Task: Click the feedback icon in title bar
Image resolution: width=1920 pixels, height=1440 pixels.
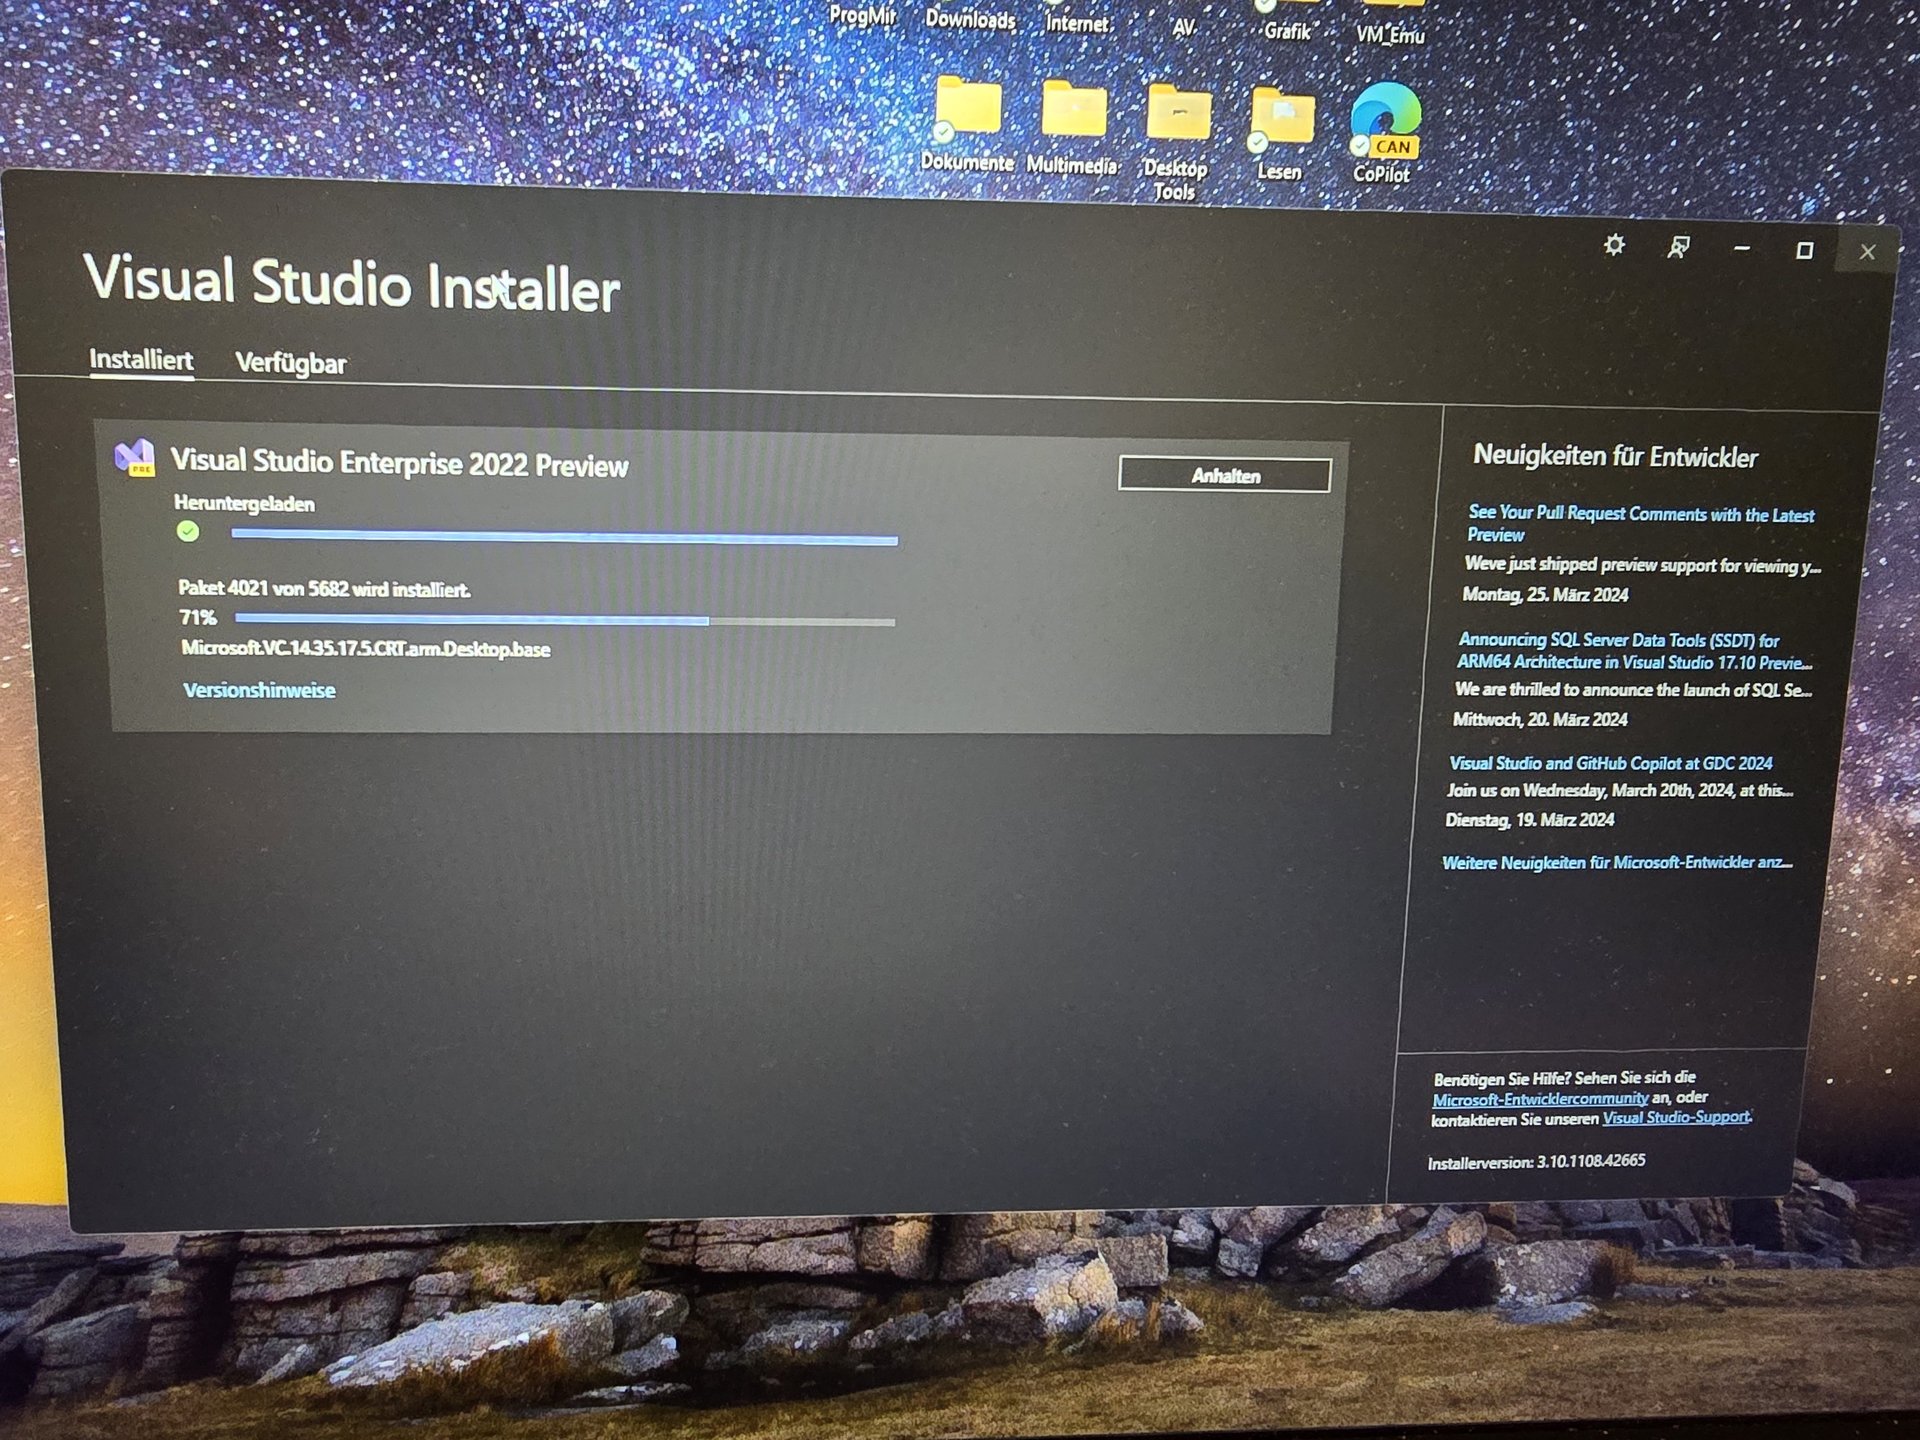Action: (x=1678, y=247)
